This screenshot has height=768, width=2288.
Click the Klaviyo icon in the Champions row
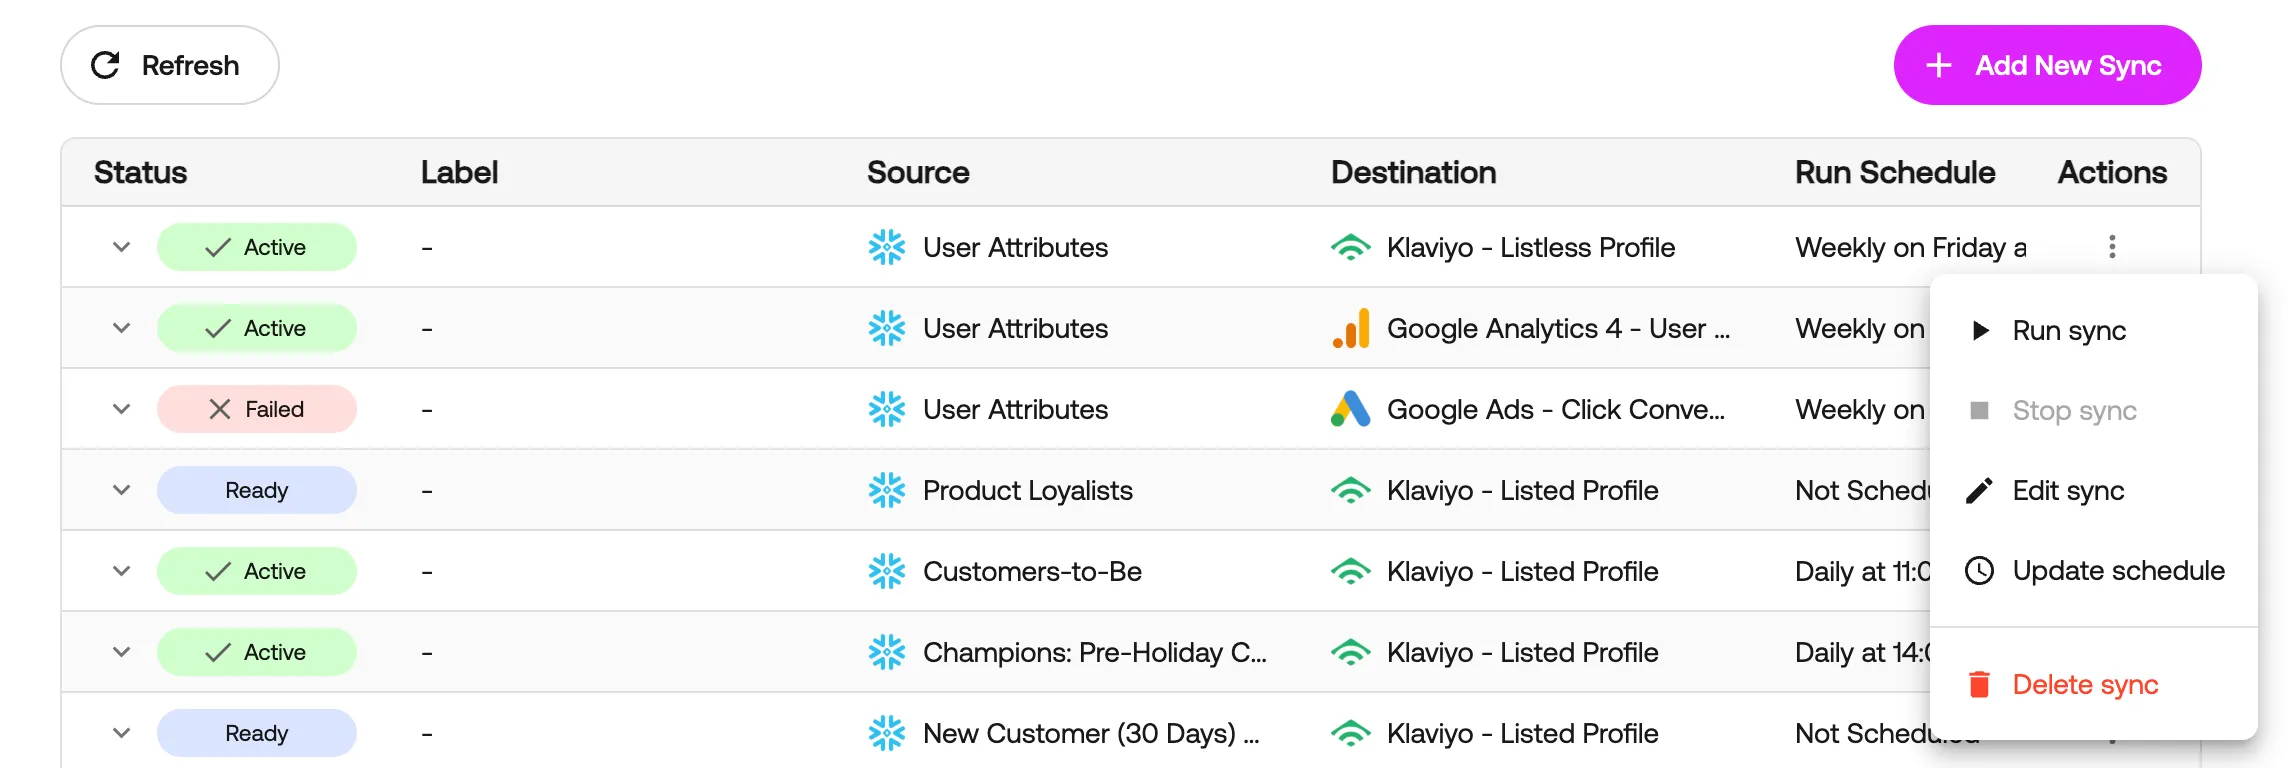[x=1351, y=652]
